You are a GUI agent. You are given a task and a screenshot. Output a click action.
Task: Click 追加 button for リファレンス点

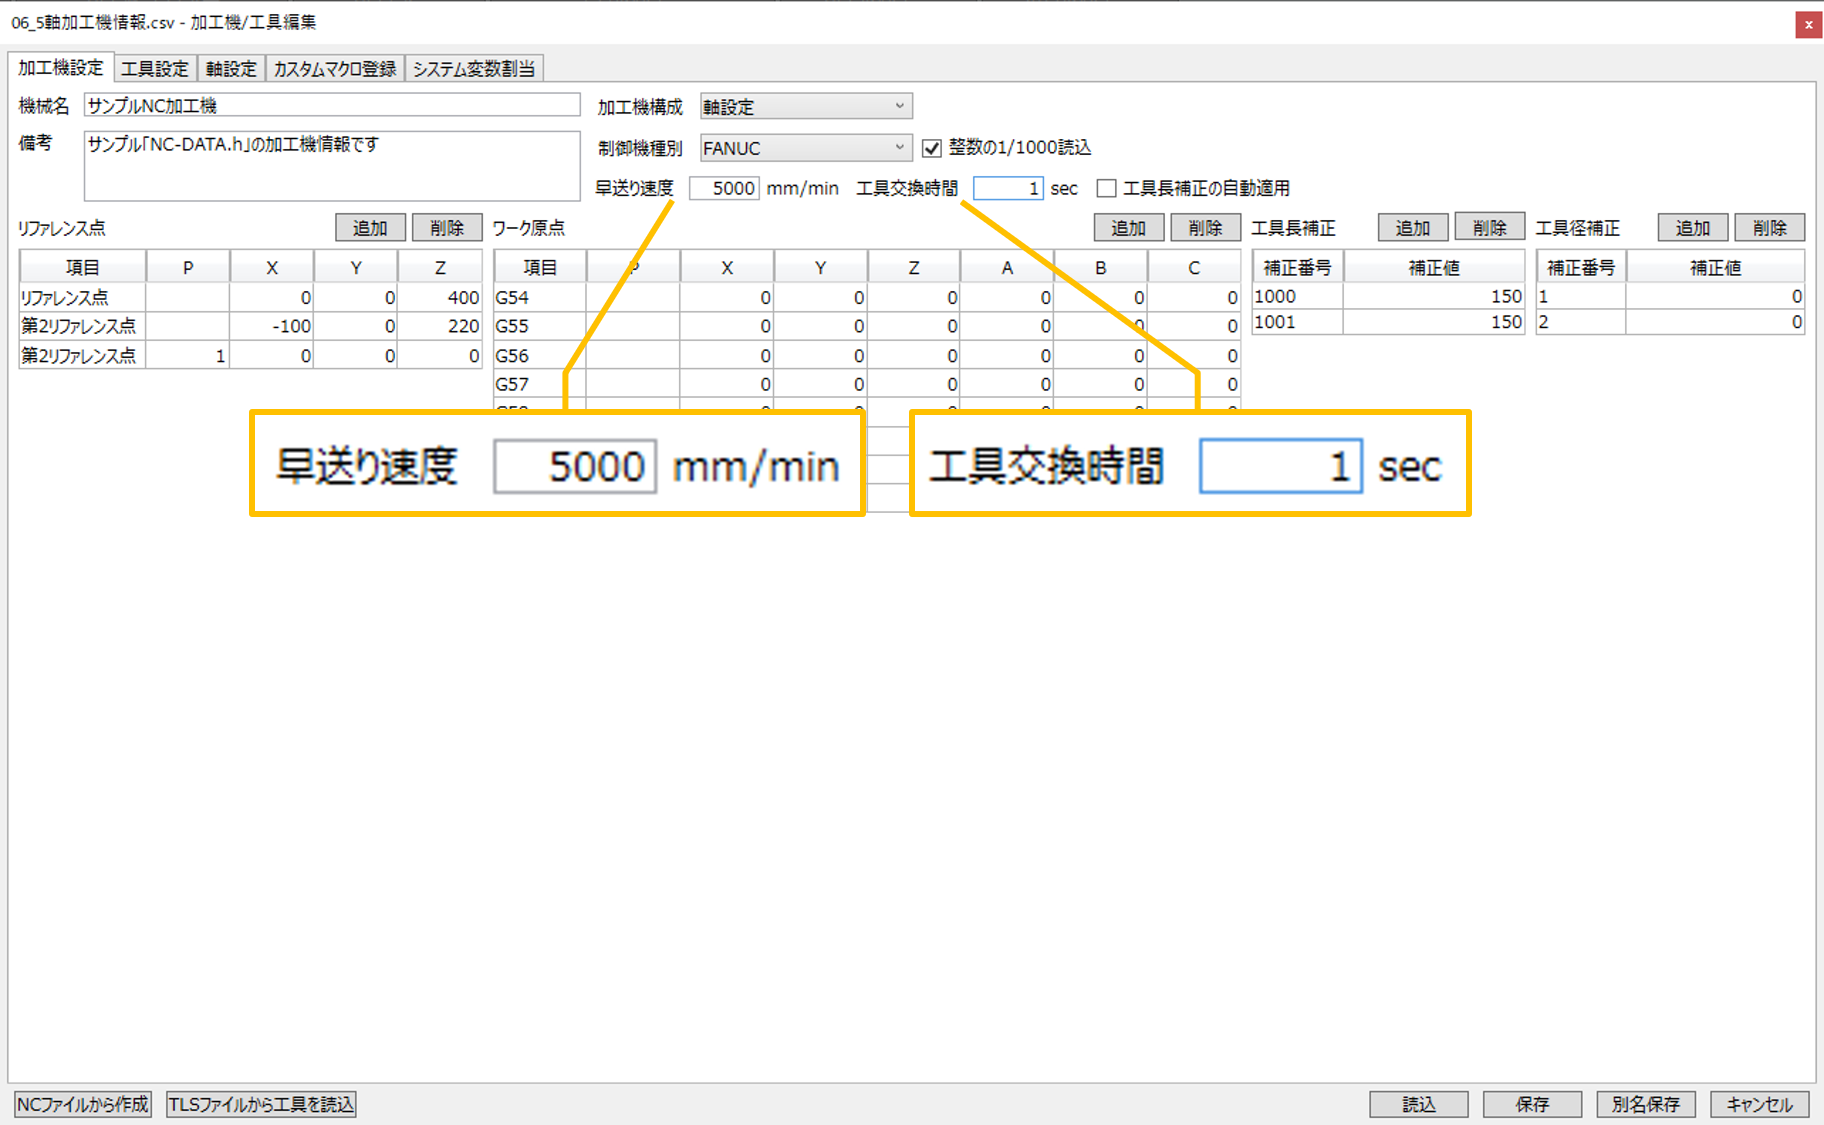[x=370, y=228]
